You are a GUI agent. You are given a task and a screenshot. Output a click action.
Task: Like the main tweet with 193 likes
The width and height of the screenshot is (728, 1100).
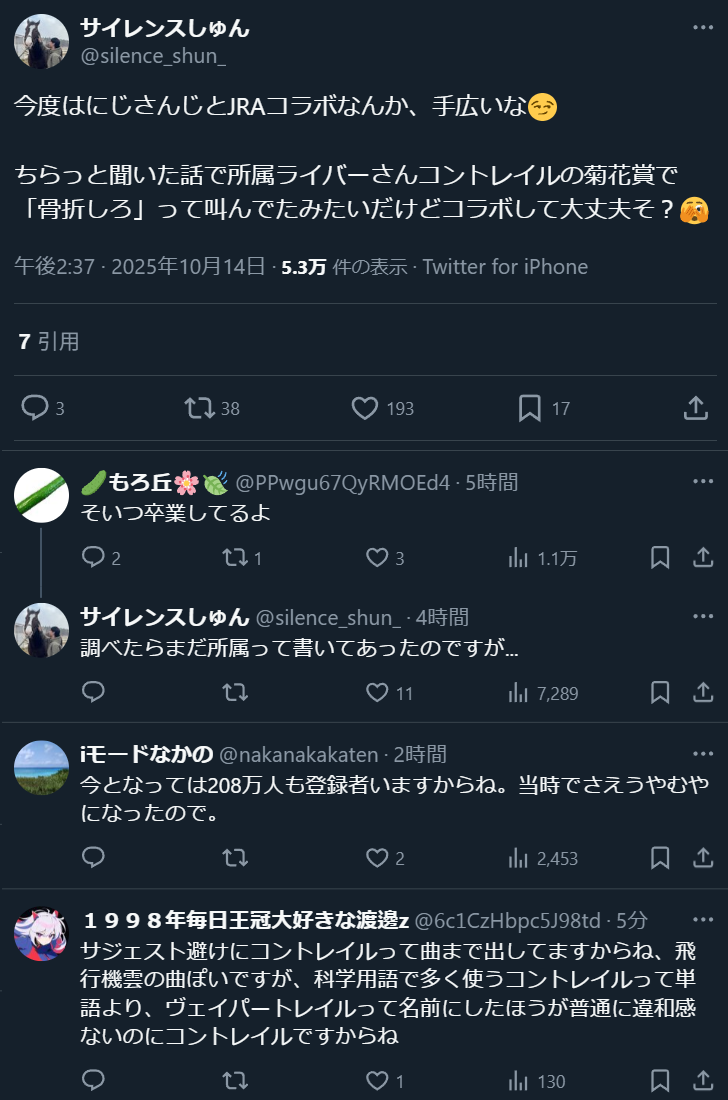click(x=365, y=408)
